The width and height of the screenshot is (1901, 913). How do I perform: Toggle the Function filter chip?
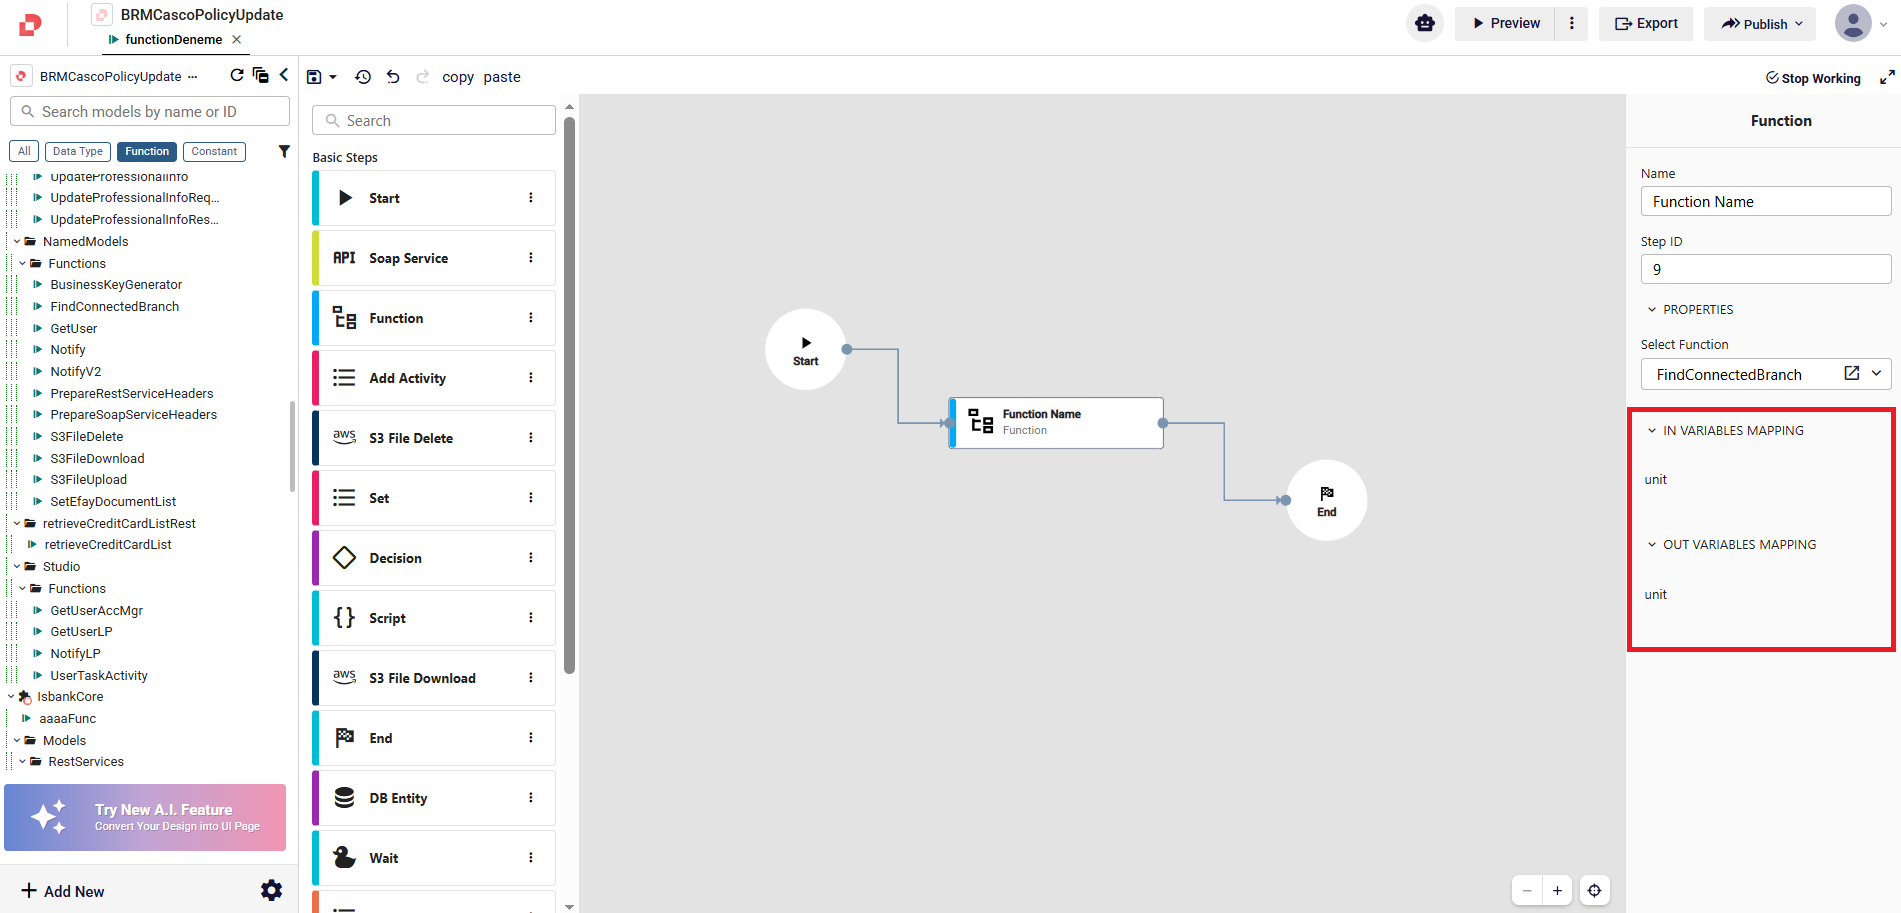tap(147, 151)
